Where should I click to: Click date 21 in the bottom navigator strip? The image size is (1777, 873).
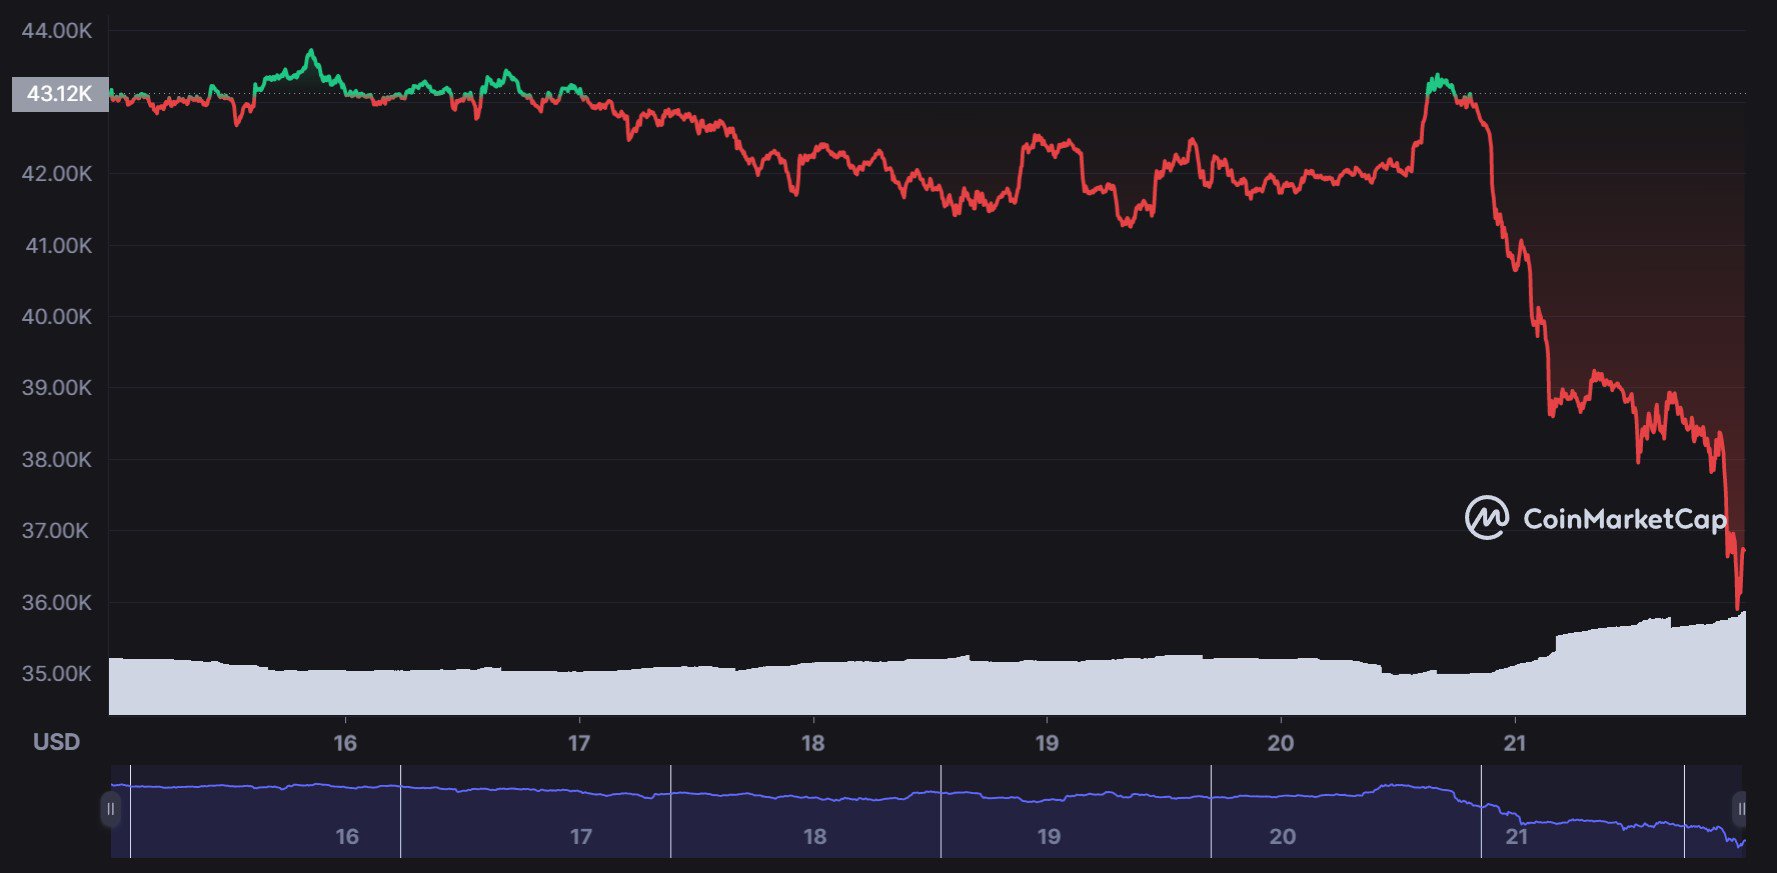pyautogui.click(x=1517, y=836)
